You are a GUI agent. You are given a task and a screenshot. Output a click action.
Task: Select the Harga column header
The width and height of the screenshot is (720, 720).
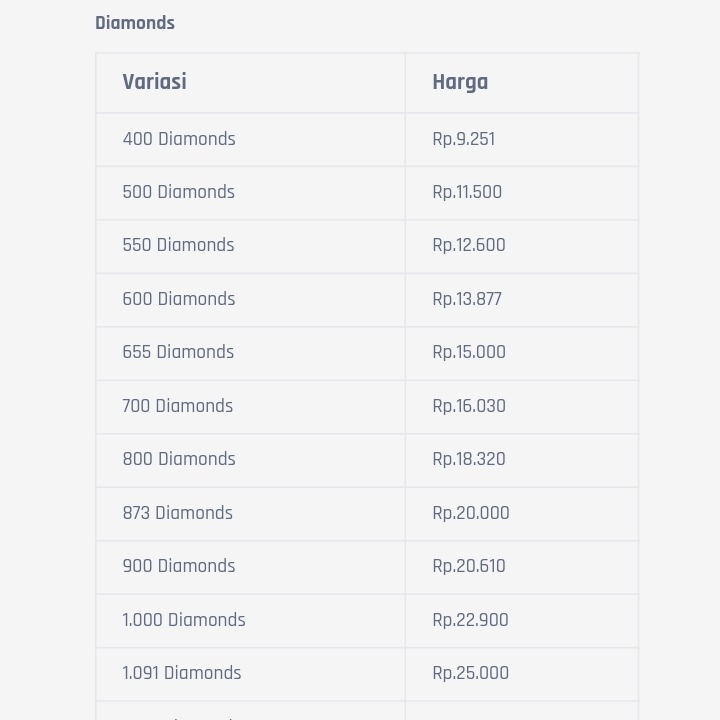pos(460,82)
